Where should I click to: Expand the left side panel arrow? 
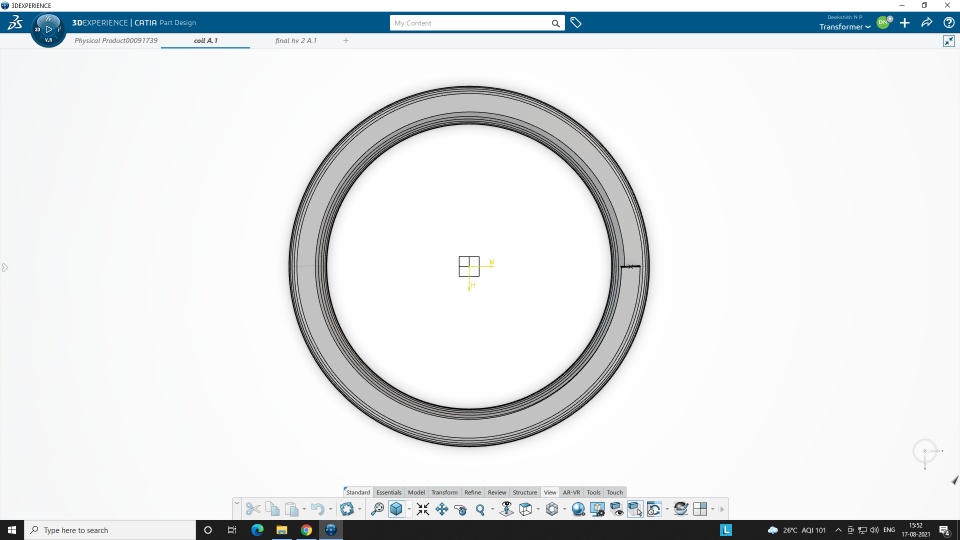pyautogui.click(x=4, y=268)
